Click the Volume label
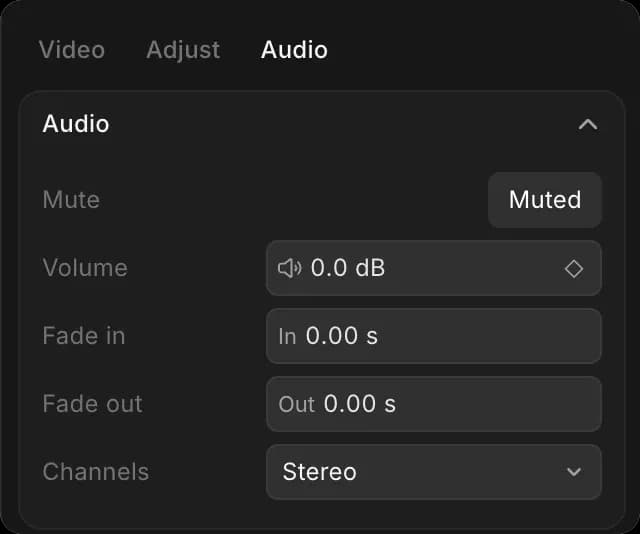 (85, 268)
